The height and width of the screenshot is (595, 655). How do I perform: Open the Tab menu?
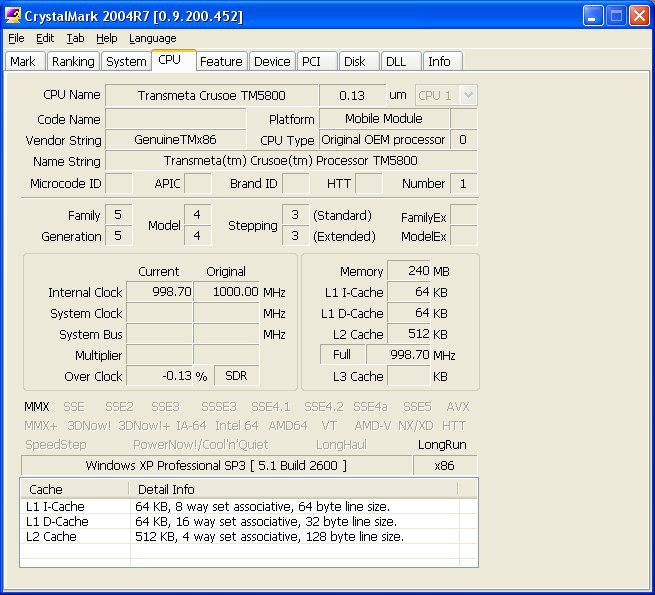75,38
